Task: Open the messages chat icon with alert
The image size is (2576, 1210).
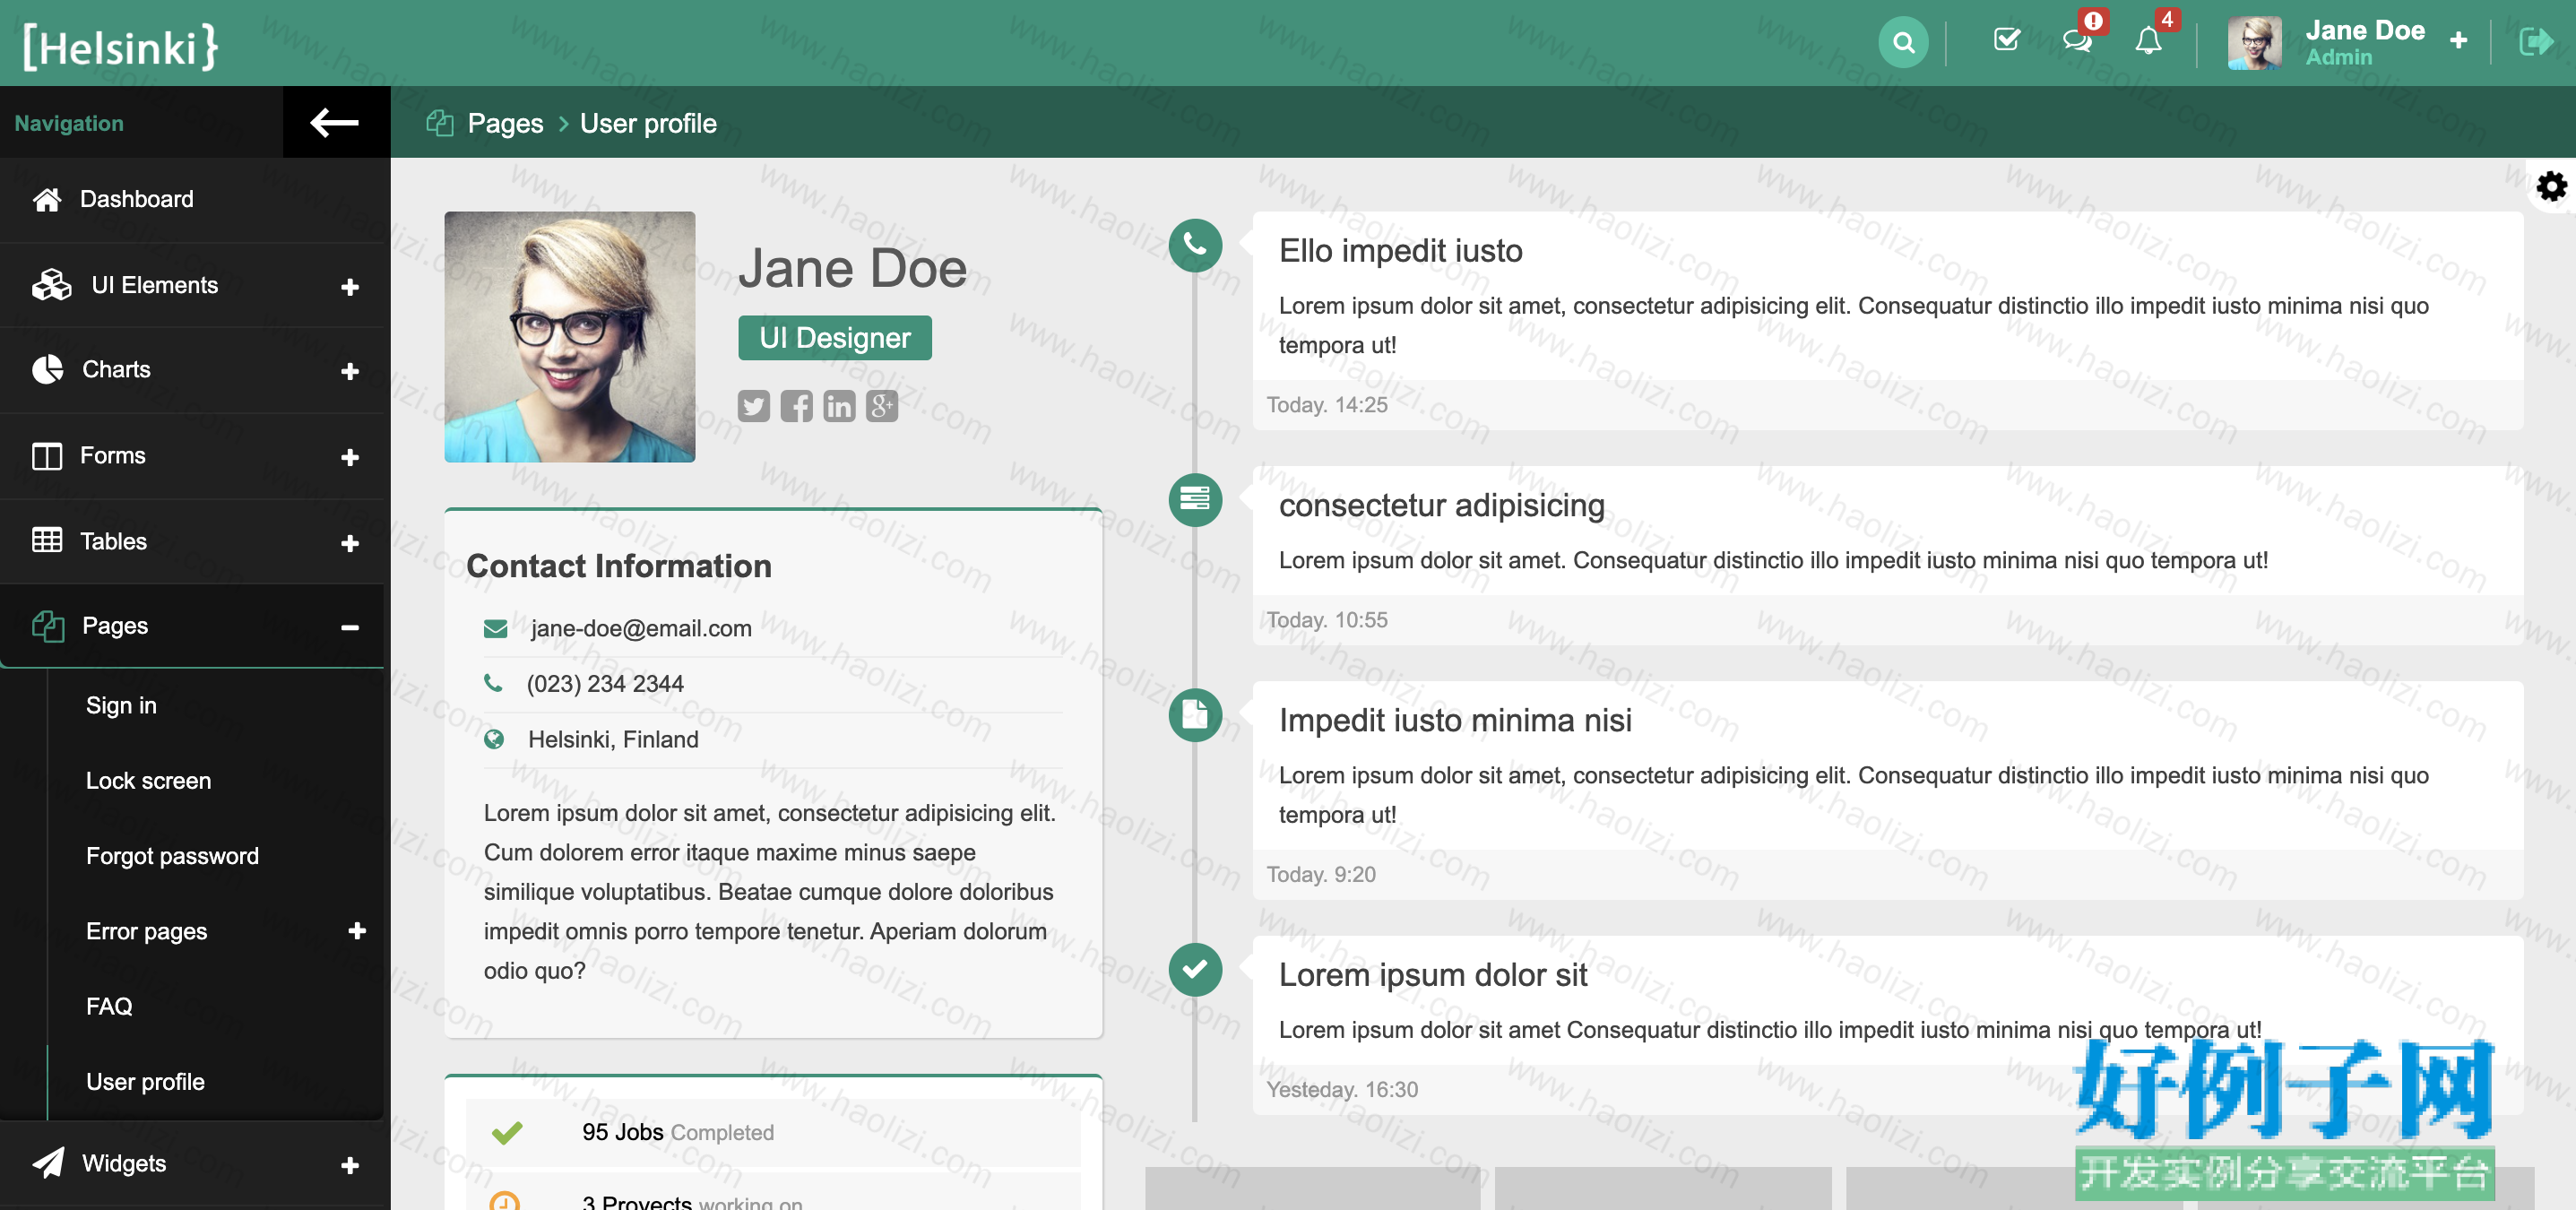Action: (2078, 41)
